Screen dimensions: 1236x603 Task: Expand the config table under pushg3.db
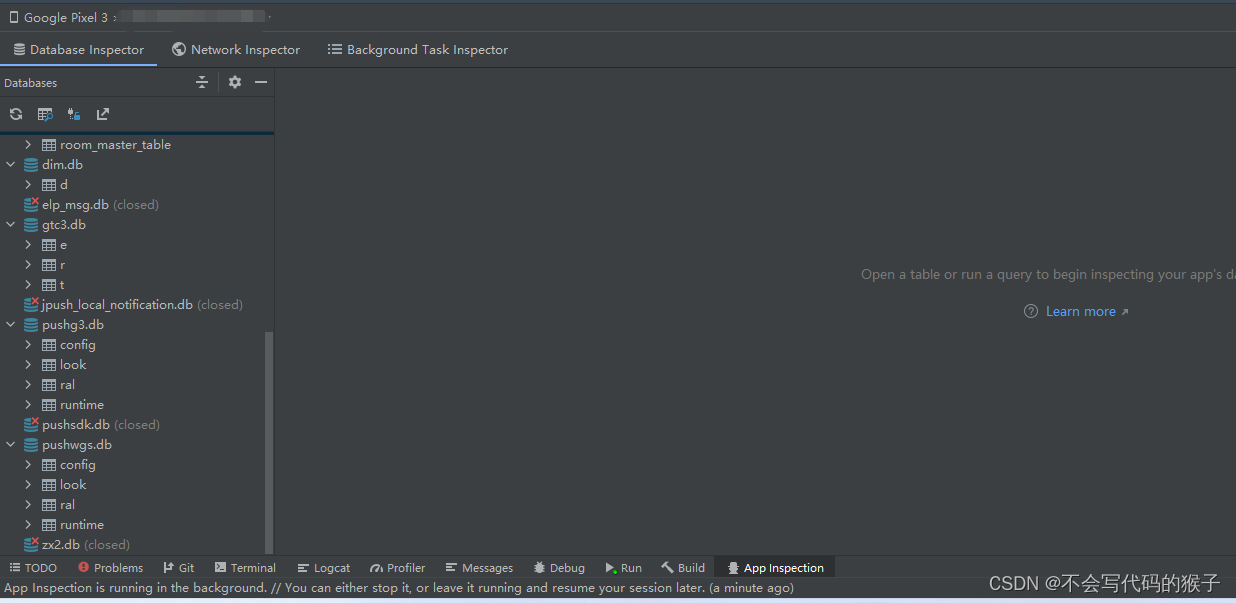click(28, 344)
